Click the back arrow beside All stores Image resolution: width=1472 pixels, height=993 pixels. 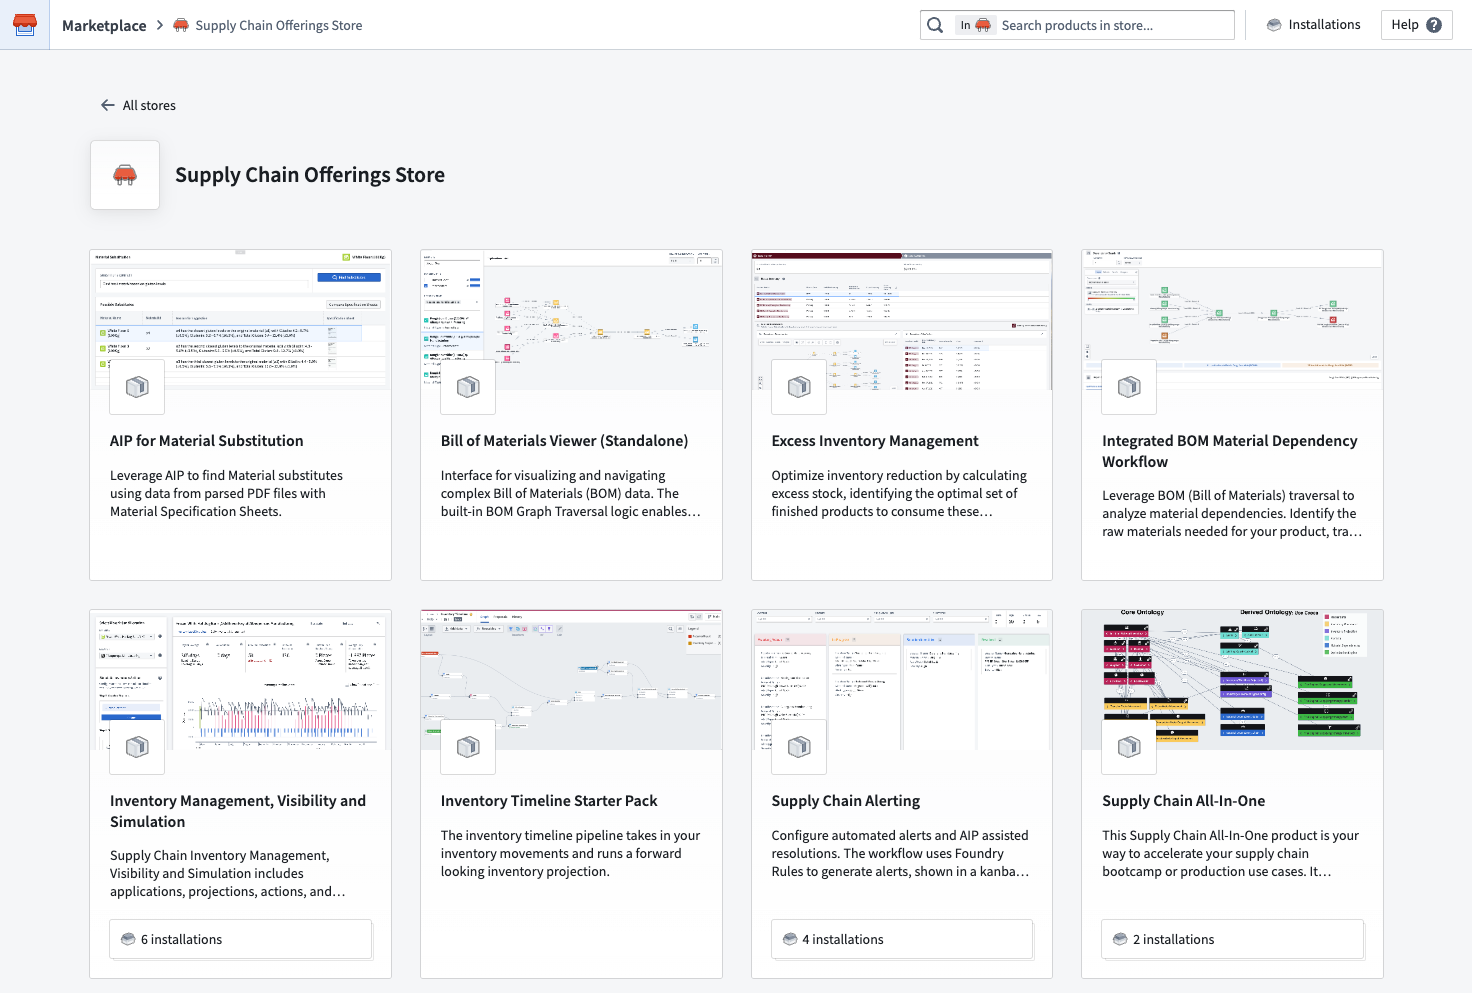[108, 105]
